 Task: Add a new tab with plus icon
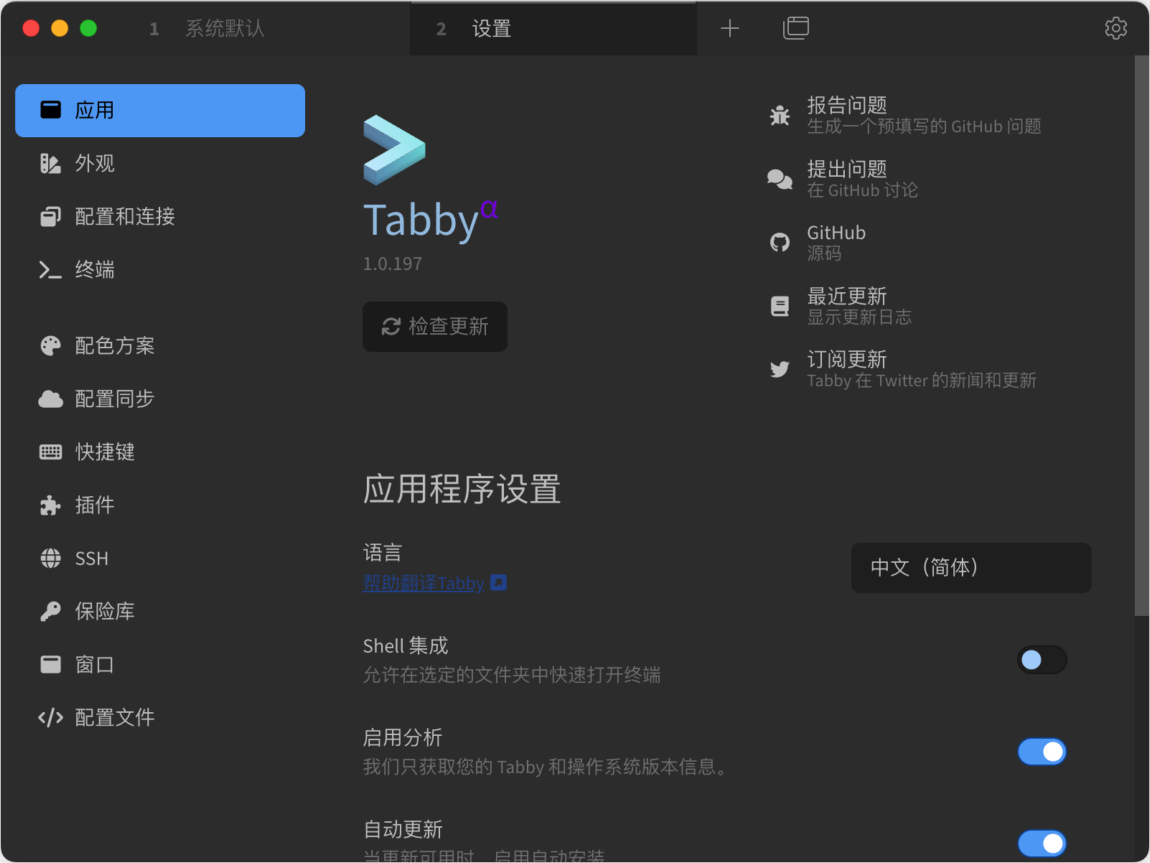tap(730, 29)
